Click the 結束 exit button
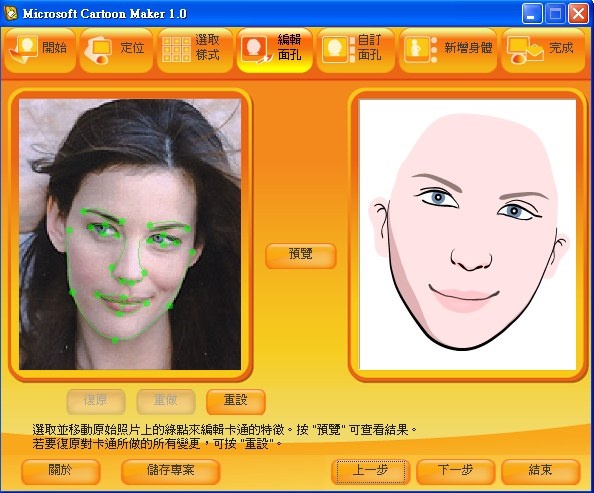The image size is (594, 493). (x=541, y=471)
